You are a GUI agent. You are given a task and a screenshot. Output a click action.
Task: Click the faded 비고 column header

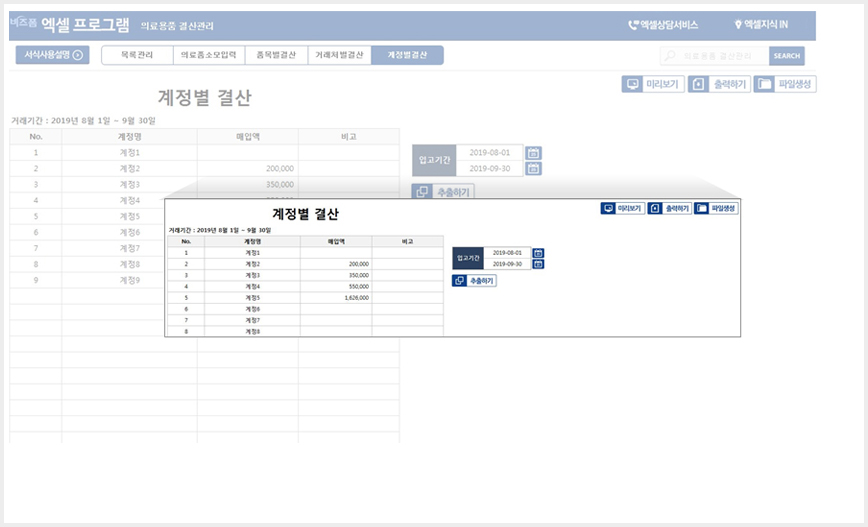coord(349,137)
